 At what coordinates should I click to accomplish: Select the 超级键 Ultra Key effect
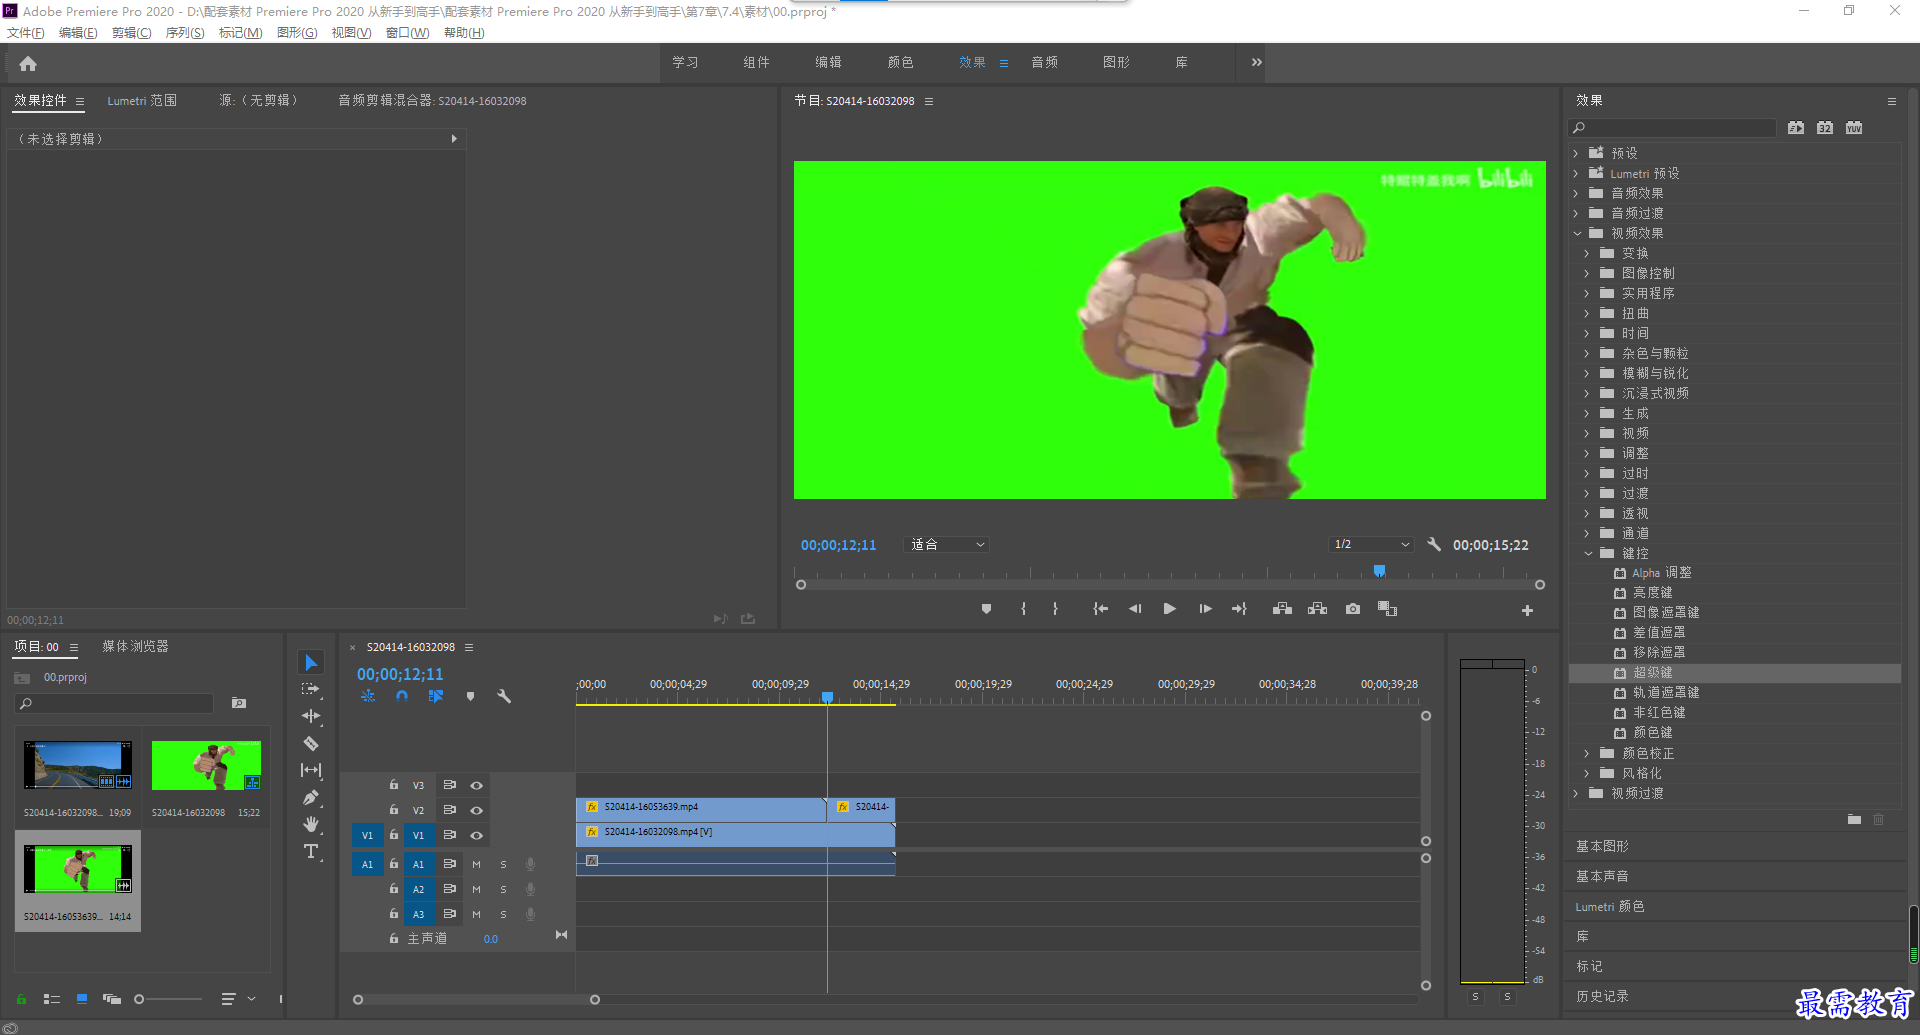tap(1652, 673)
